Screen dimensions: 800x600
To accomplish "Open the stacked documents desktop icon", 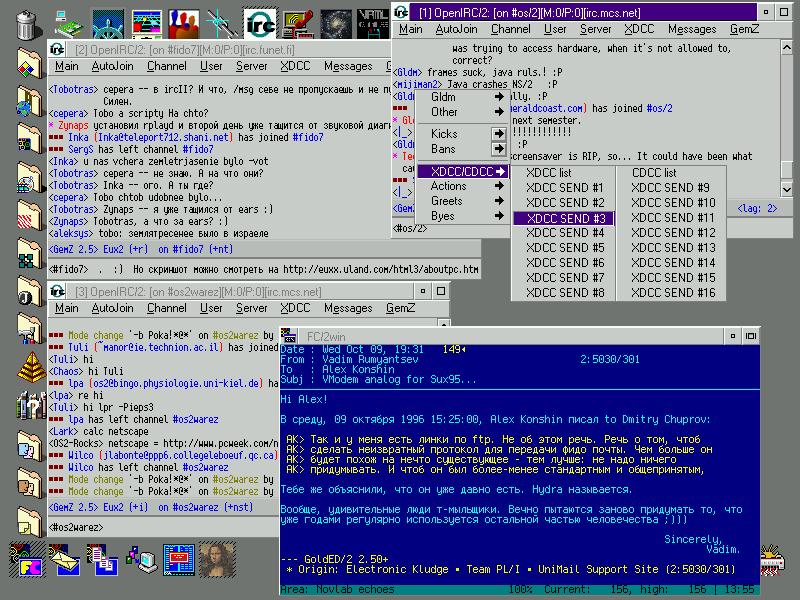I will tap(103, 560).
